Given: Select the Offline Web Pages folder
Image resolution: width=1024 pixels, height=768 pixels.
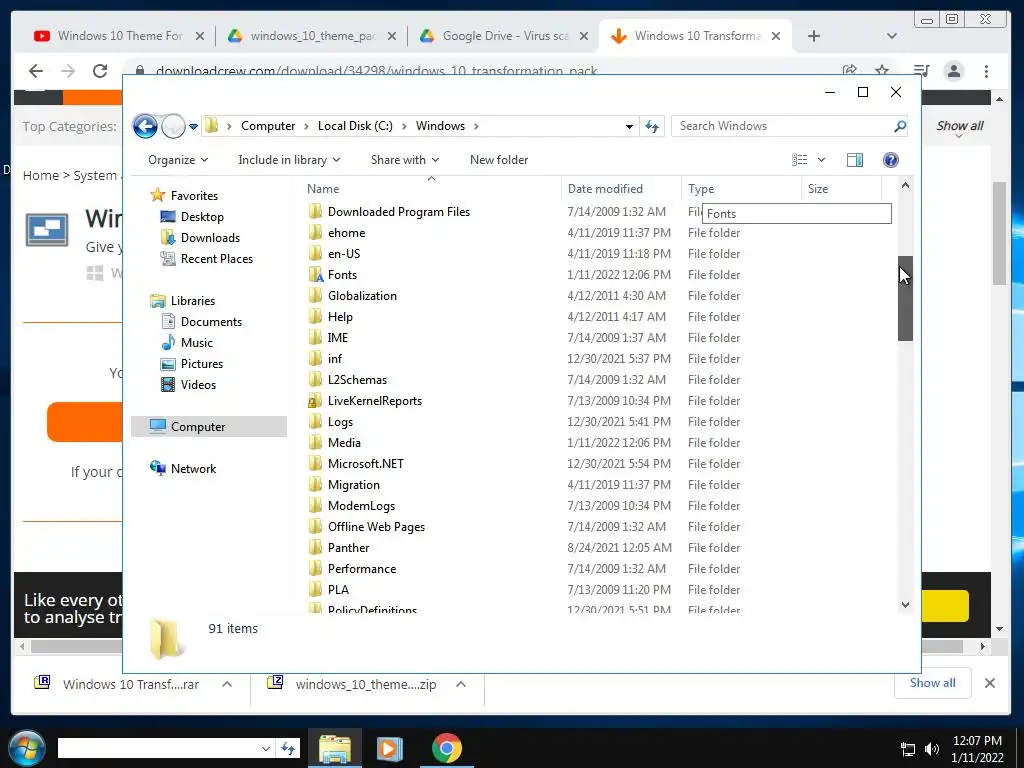Looking at the screenshot, I should coord(376,527).
